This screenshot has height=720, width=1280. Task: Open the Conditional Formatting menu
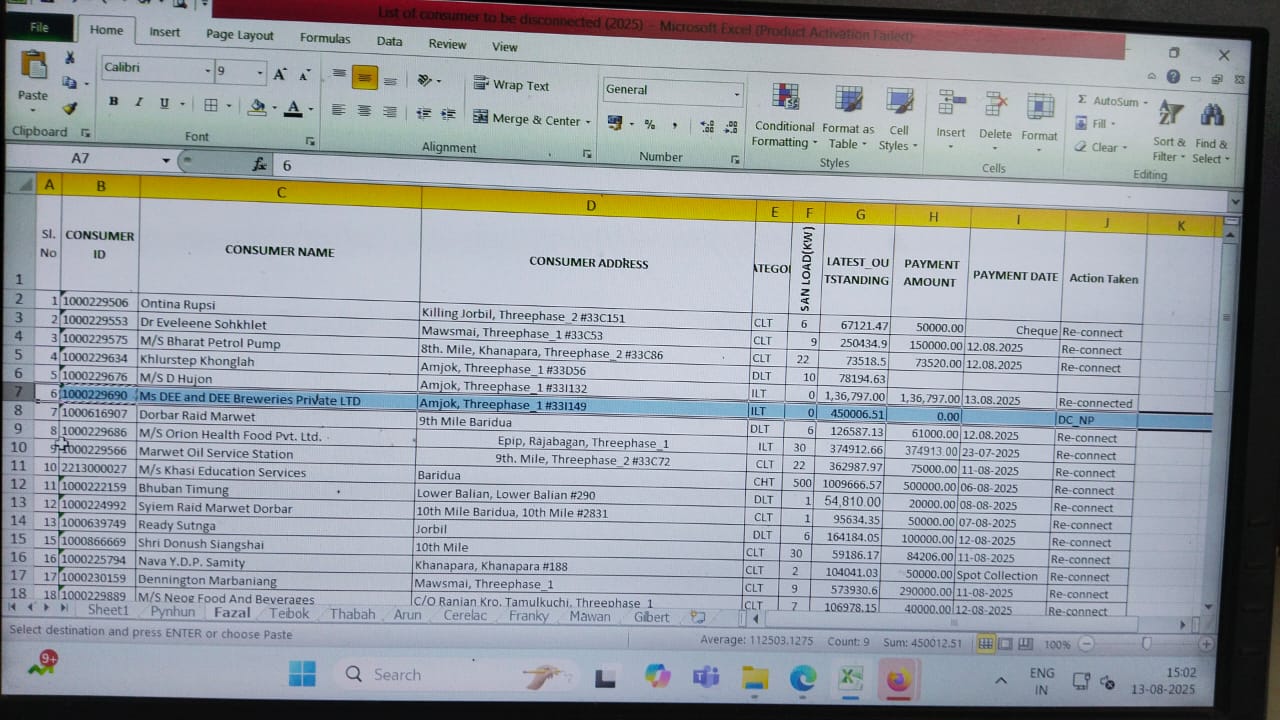tap(784, 117)
